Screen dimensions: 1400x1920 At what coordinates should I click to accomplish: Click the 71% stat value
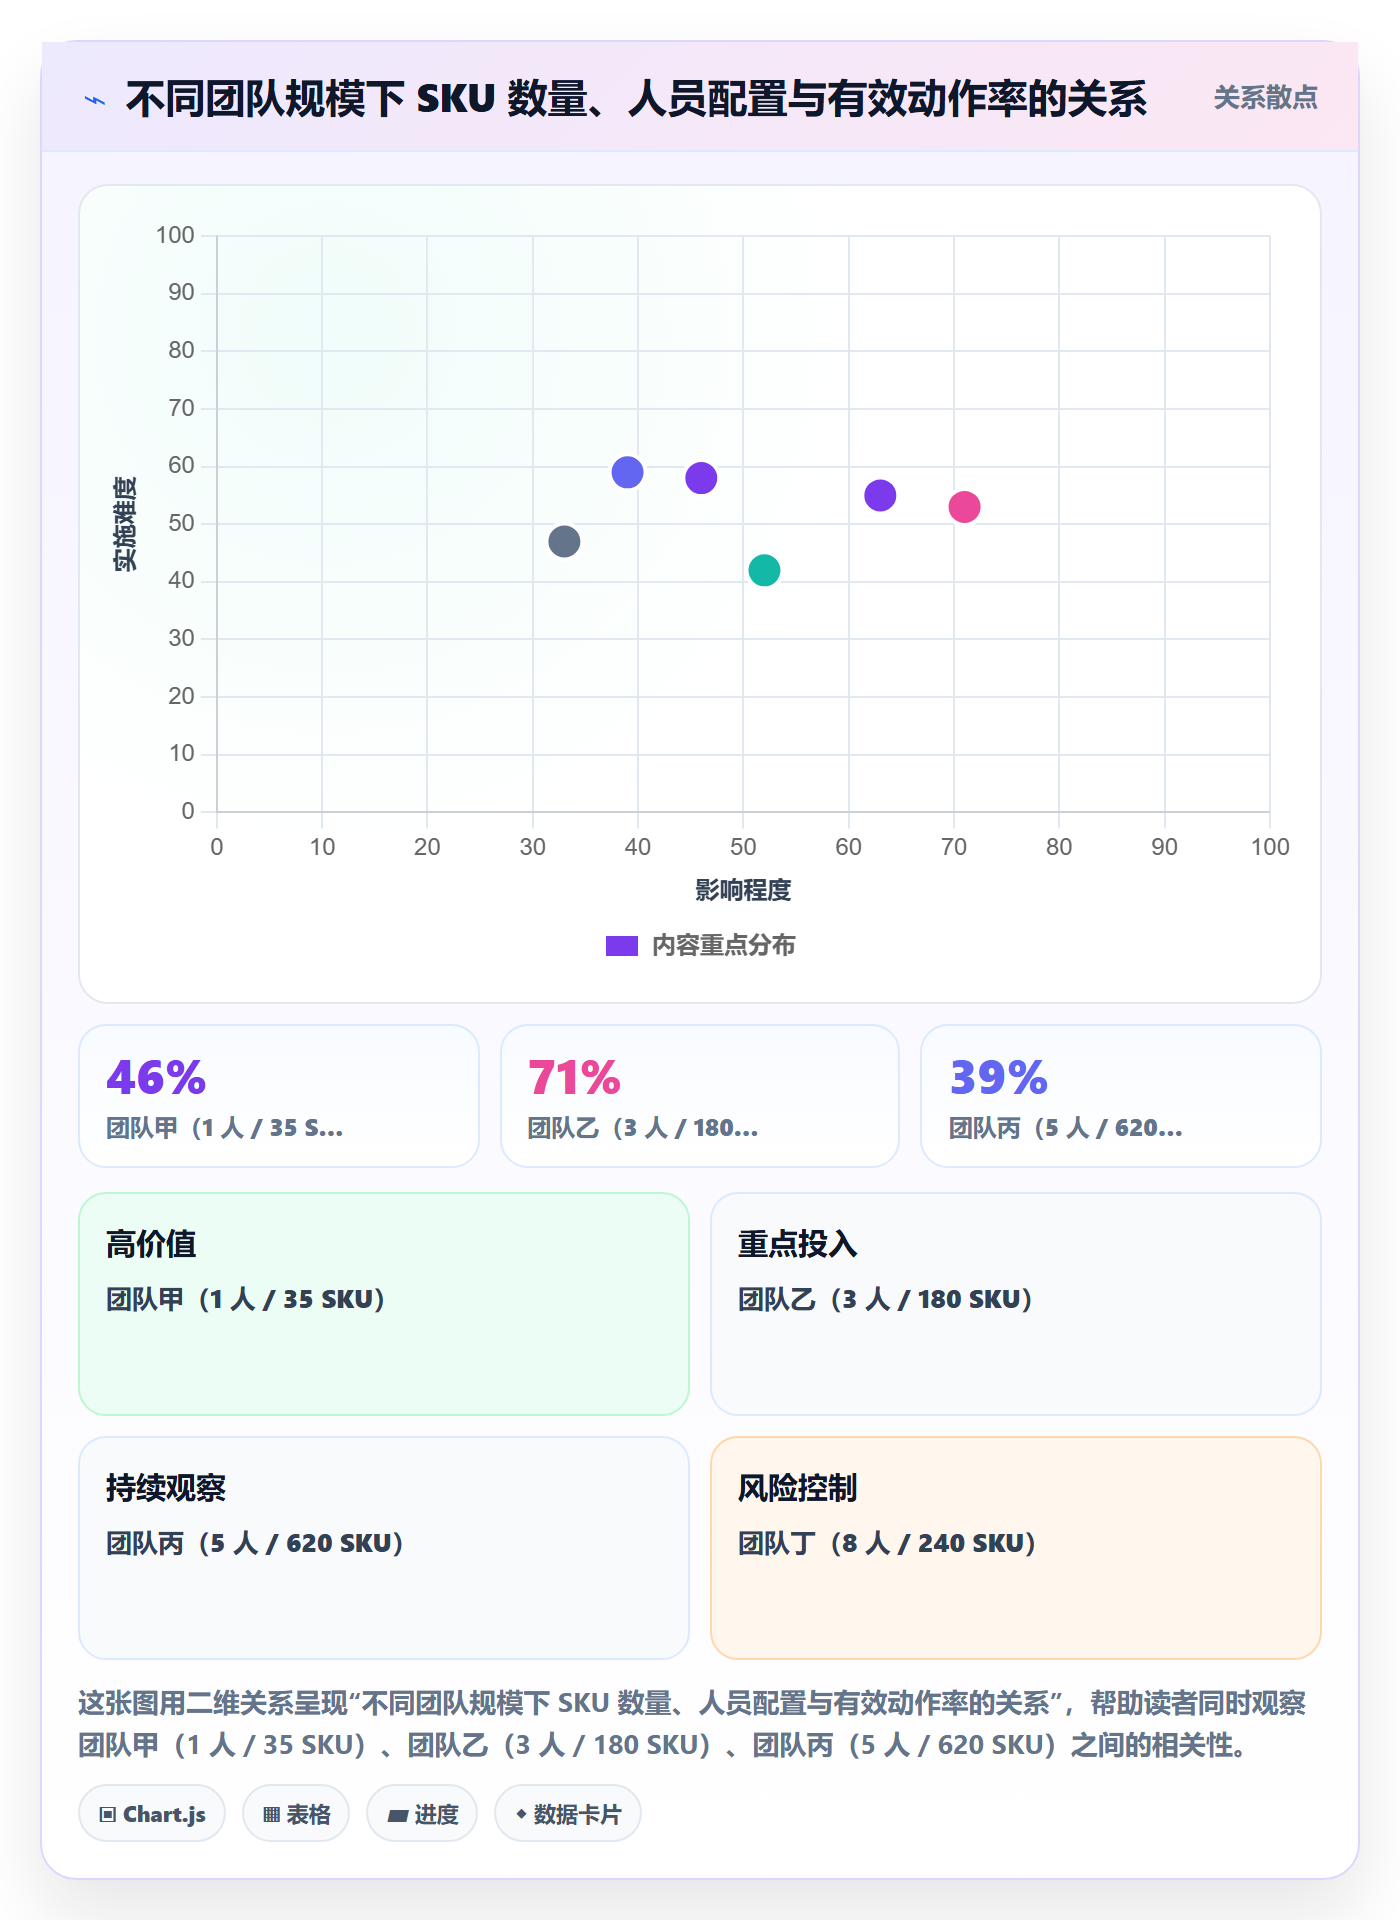click(574, 1078)
